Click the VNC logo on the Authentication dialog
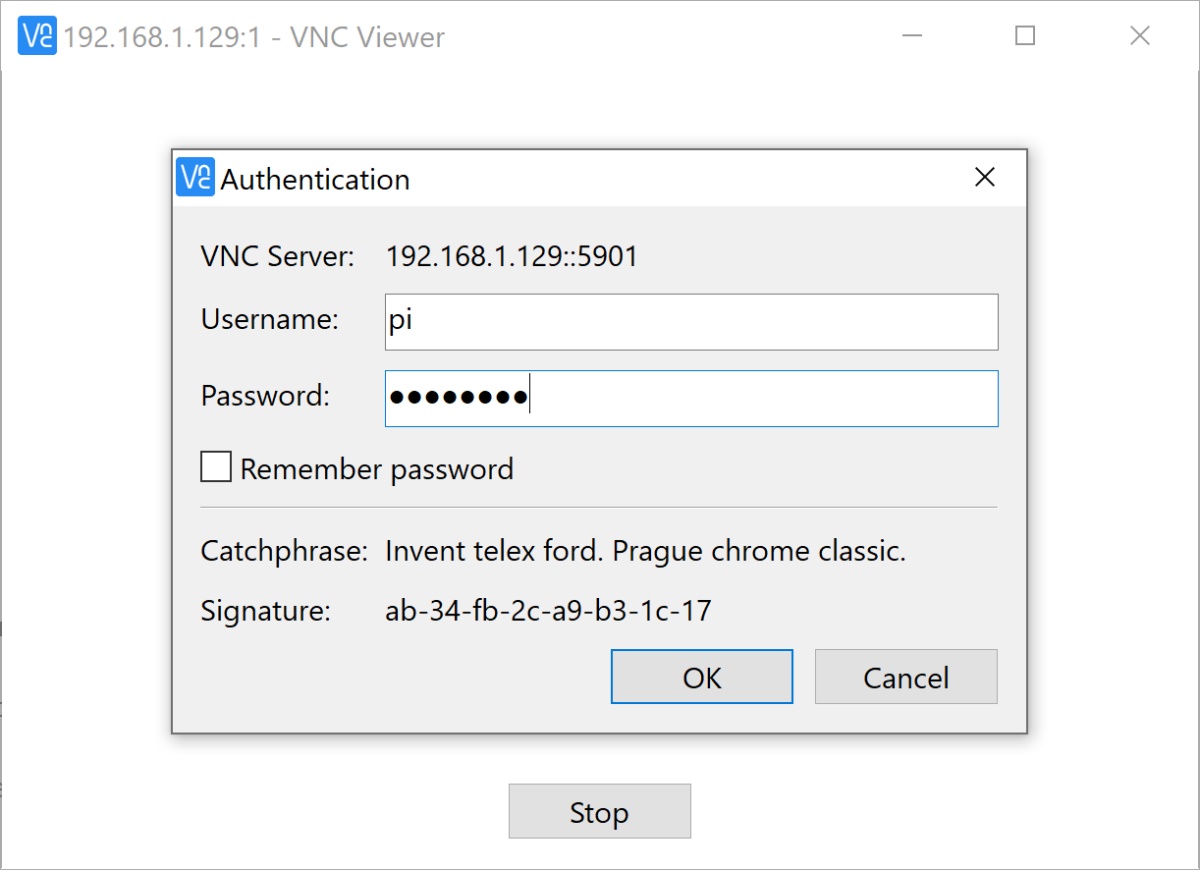This screenshot has width=1200, height=870. coord(192,178)
